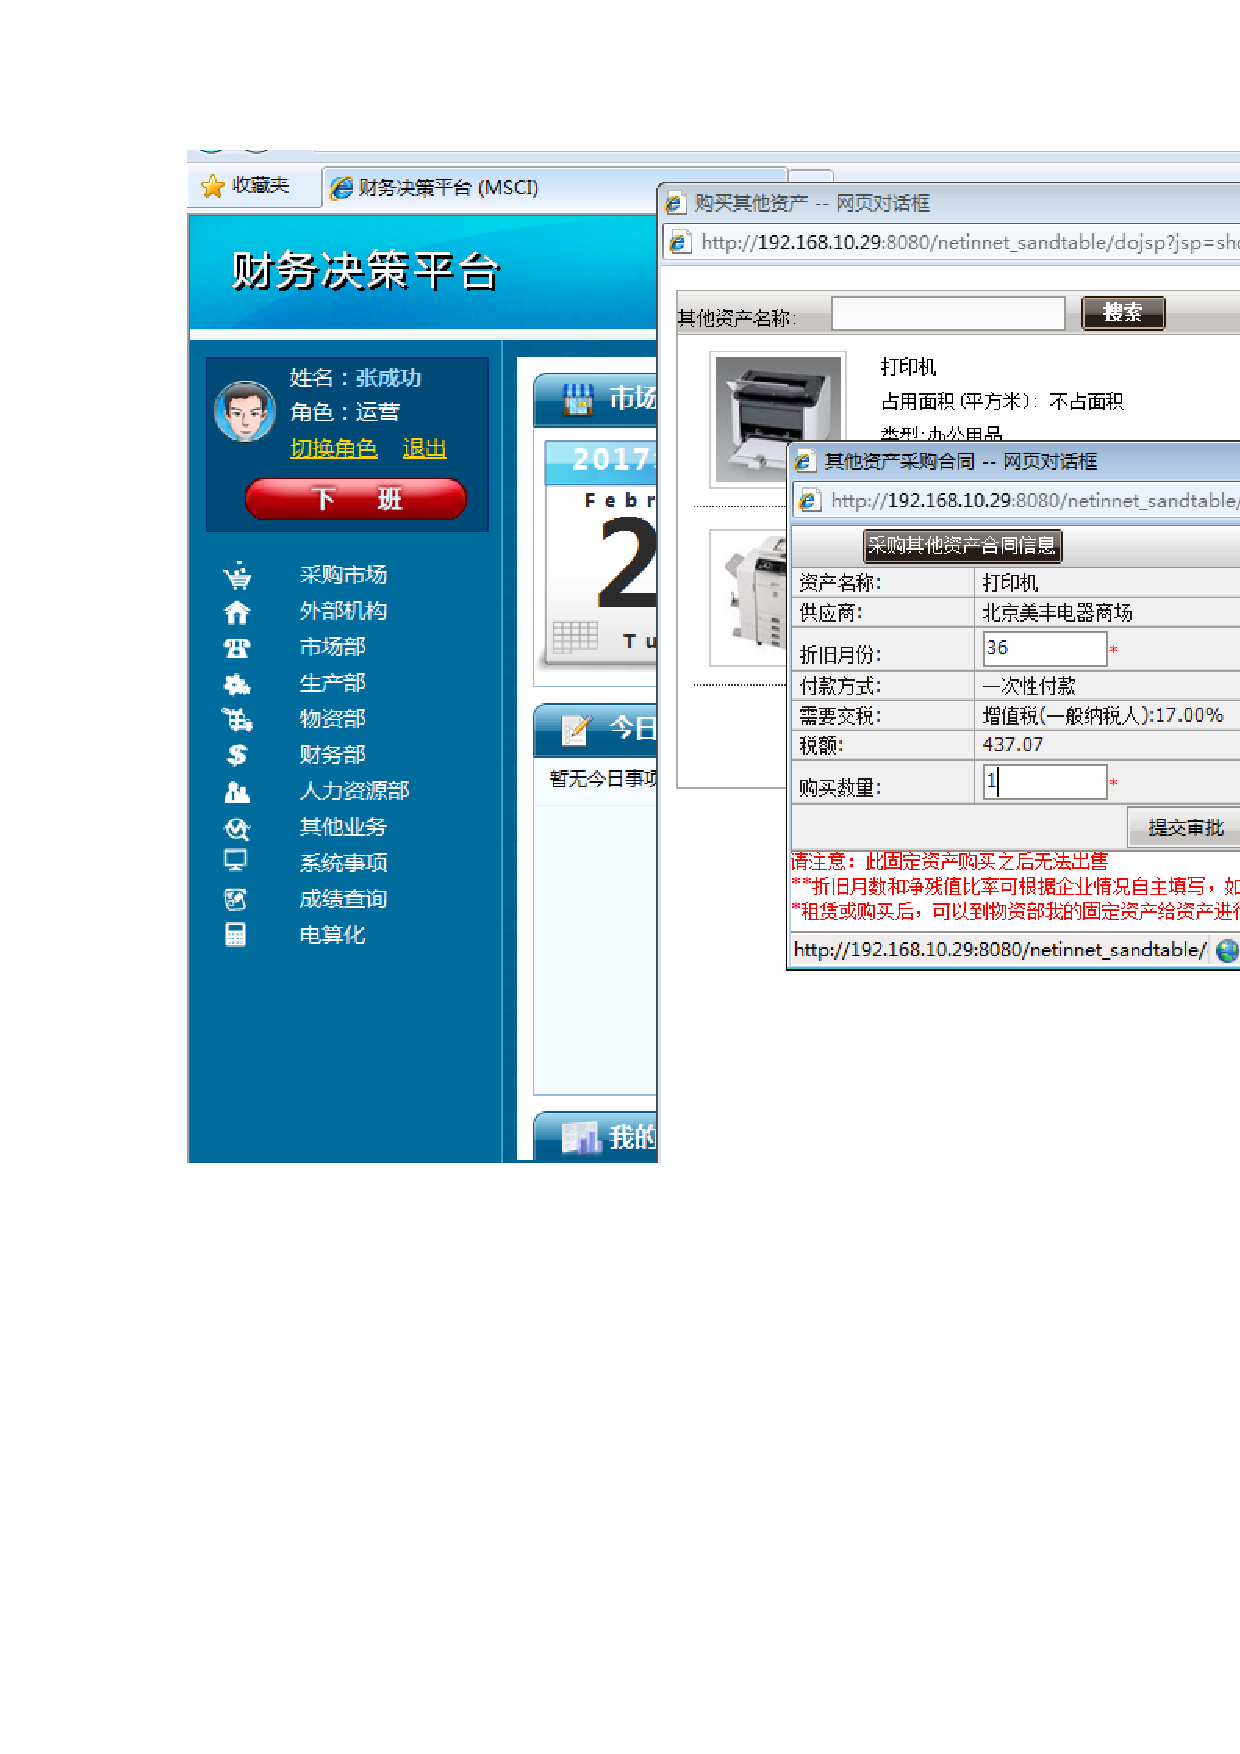Click the 折旧月份 field showing 36

click(1045, 649)
